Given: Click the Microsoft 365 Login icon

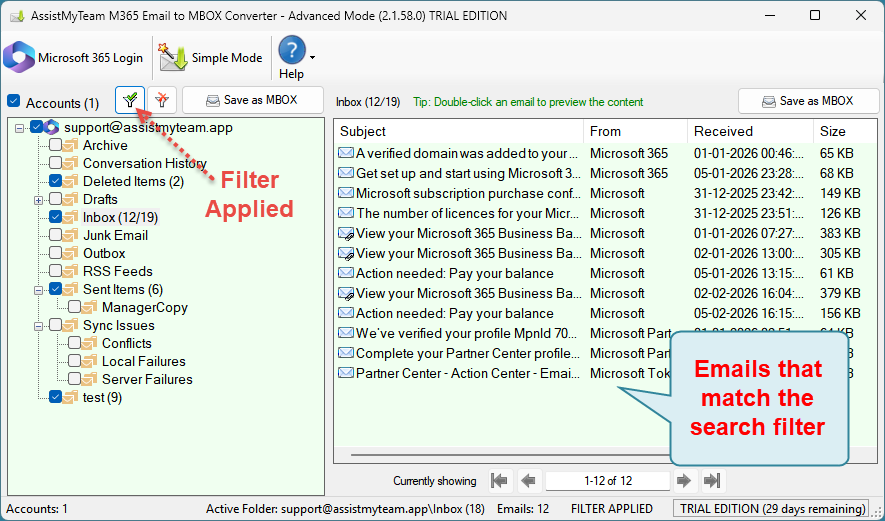Looking at the screenshot, I should [x=20, y=57].
